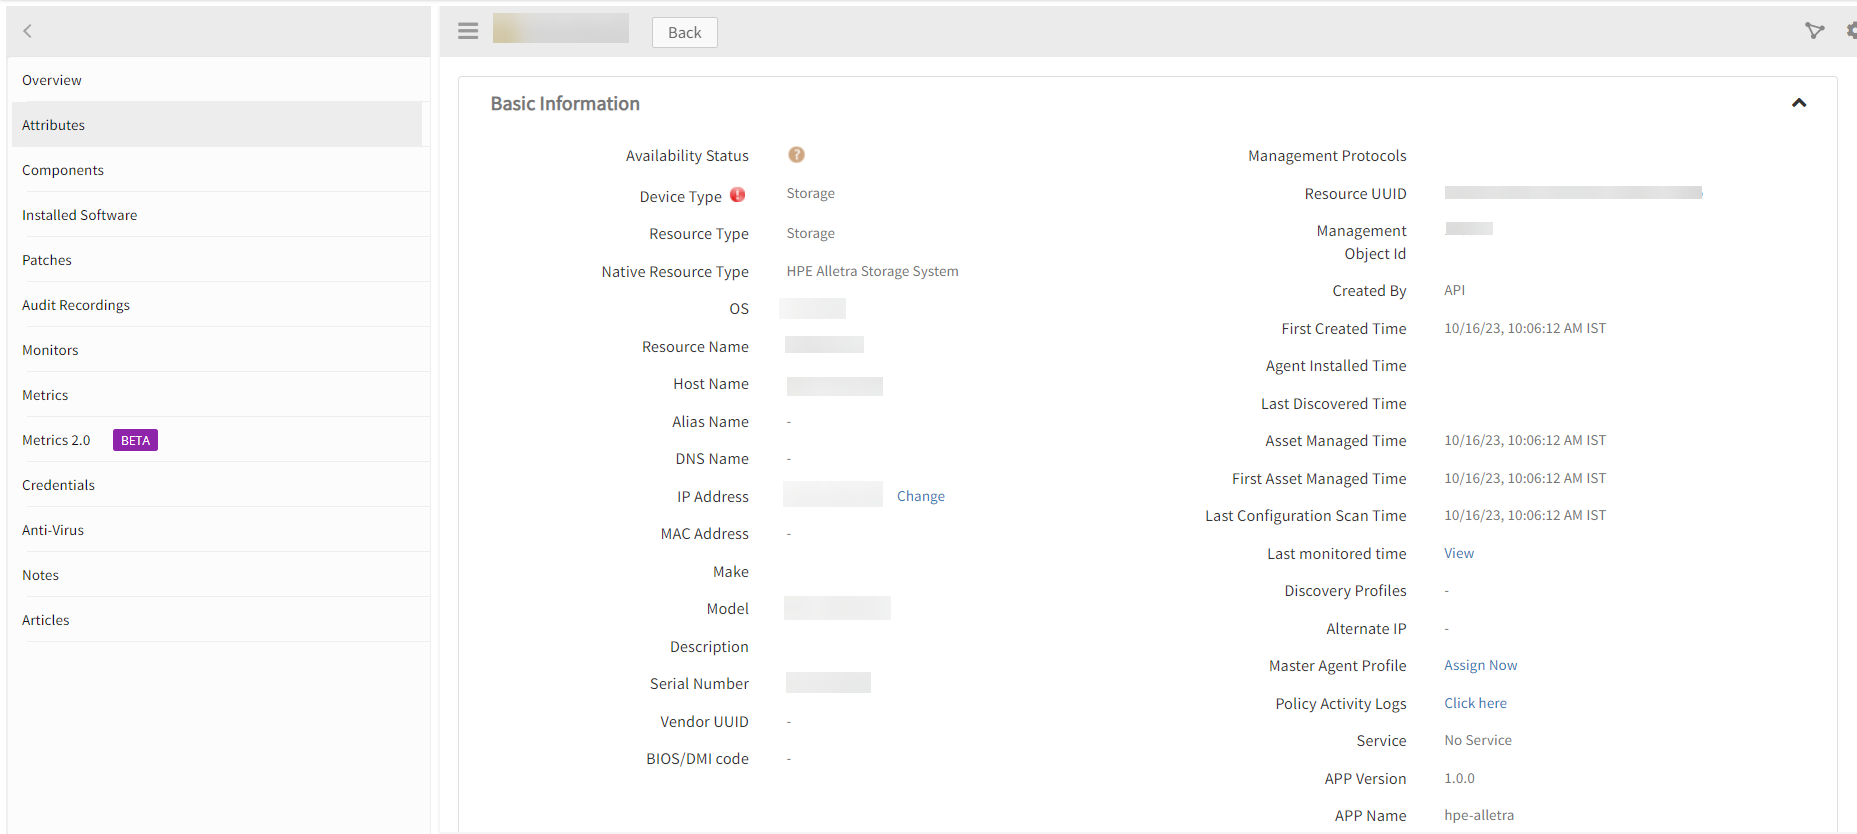Click Assign Now for Master Agent Profile

tap(1480, 665)
